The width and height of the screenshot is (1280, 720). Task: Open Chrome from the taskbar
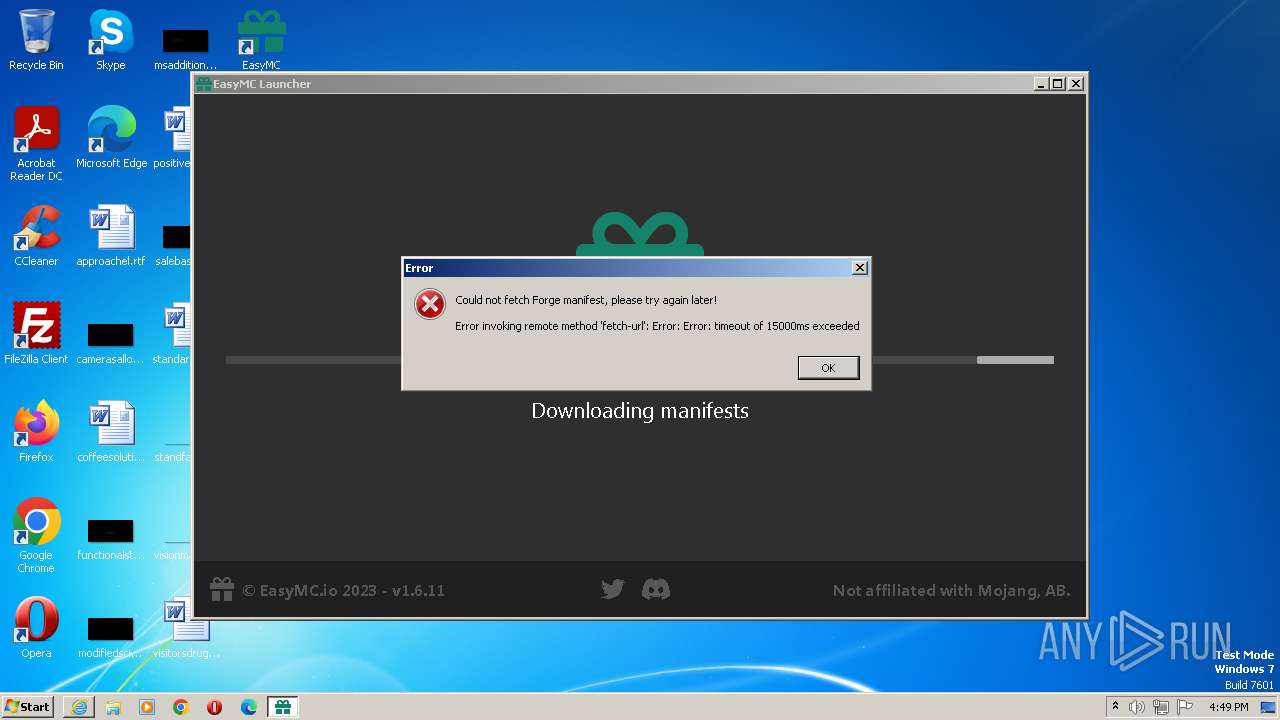pyautogui.click(x=181, y=707)
